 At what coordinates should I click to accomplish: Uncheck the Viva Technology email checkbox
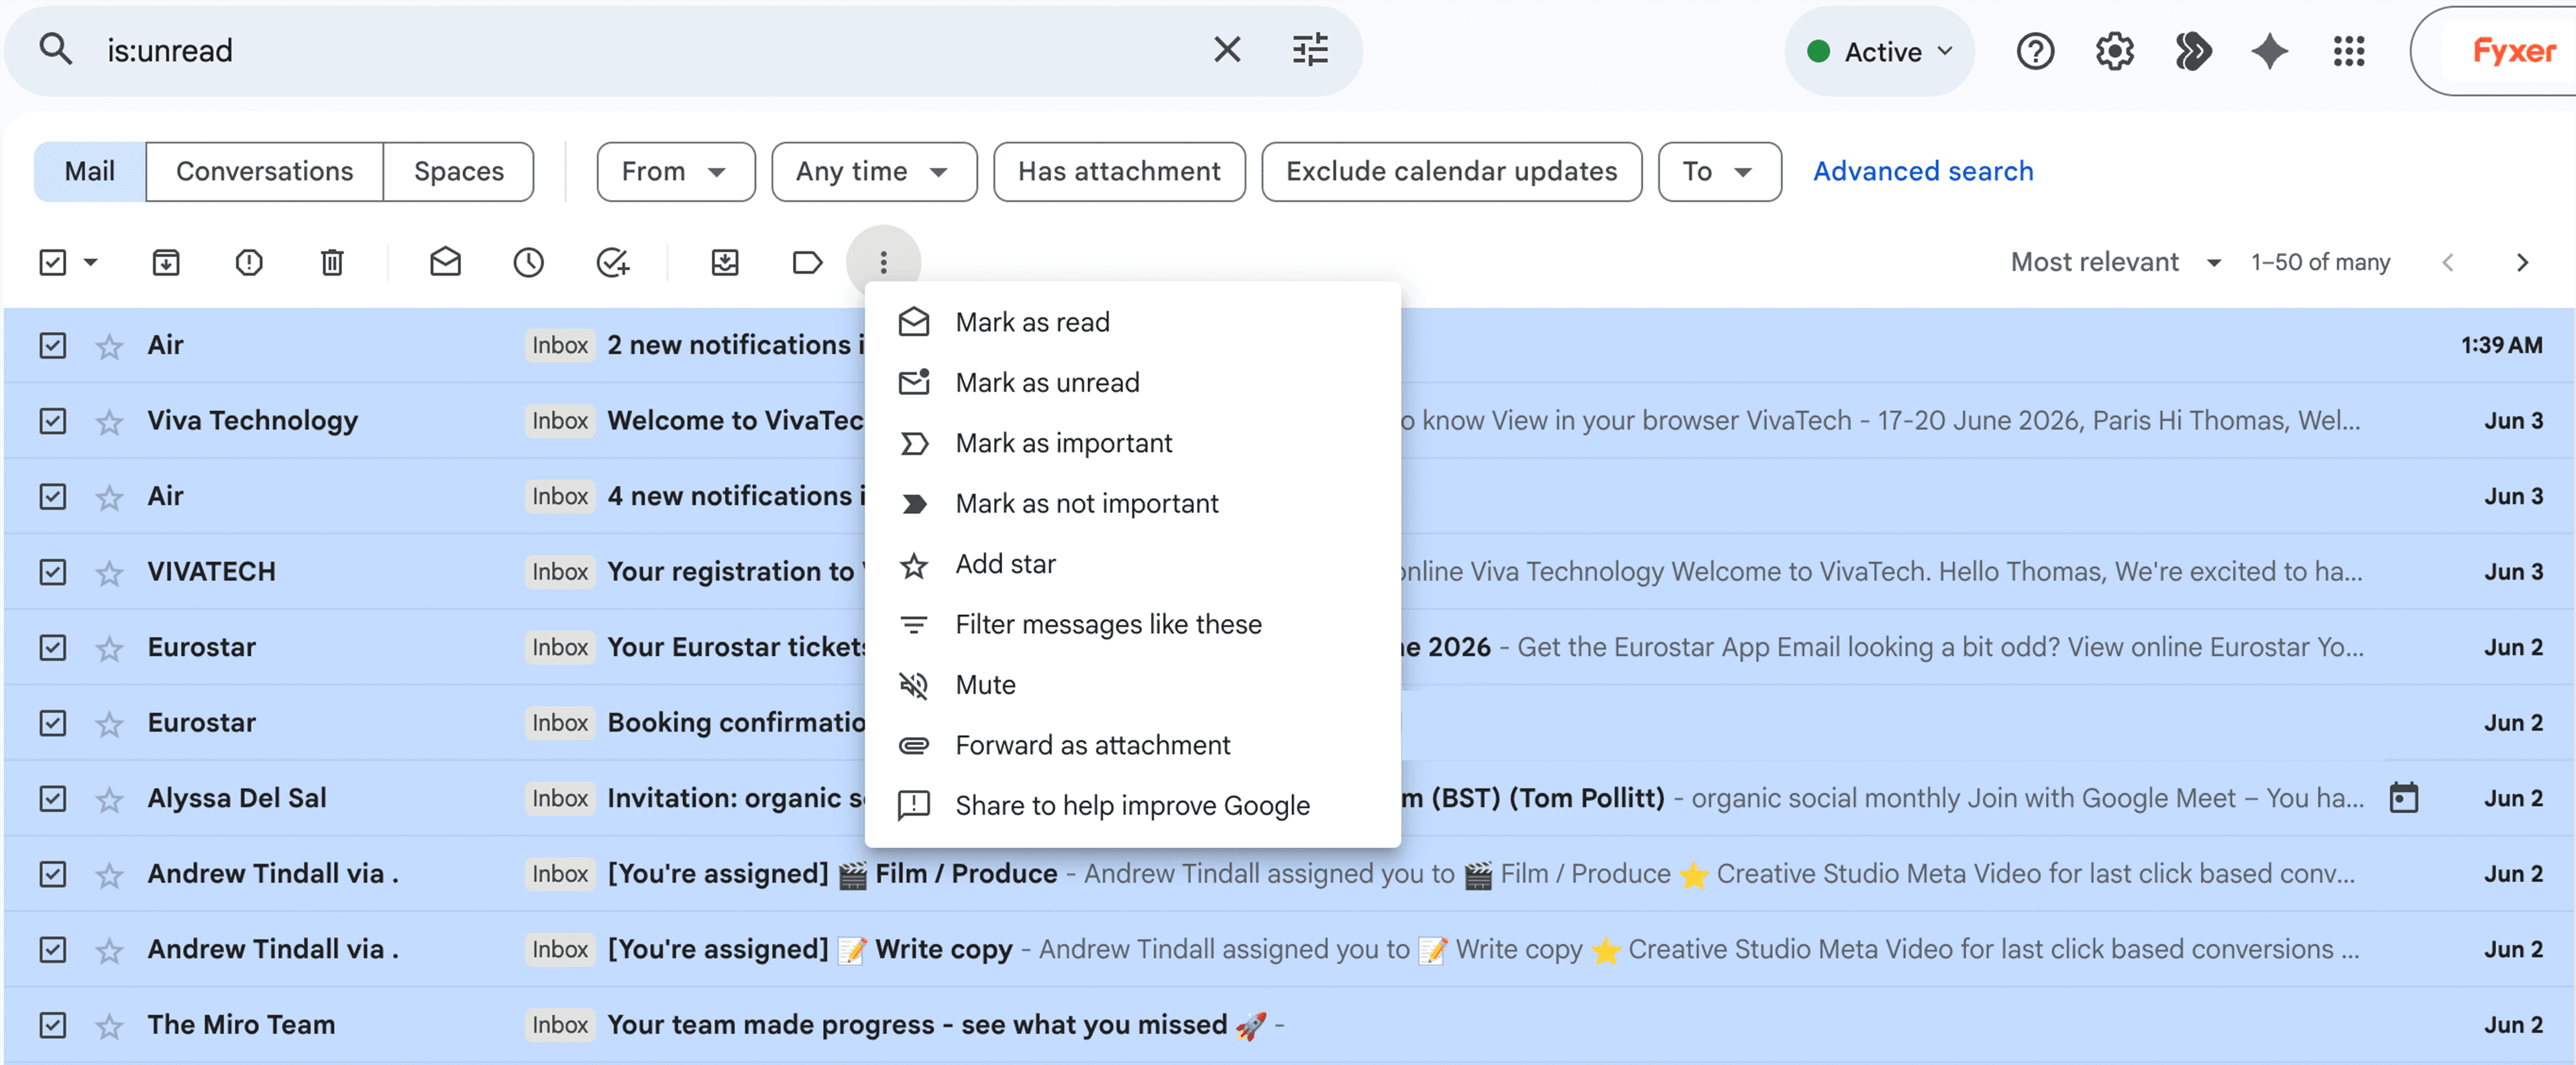click(52, 421)
